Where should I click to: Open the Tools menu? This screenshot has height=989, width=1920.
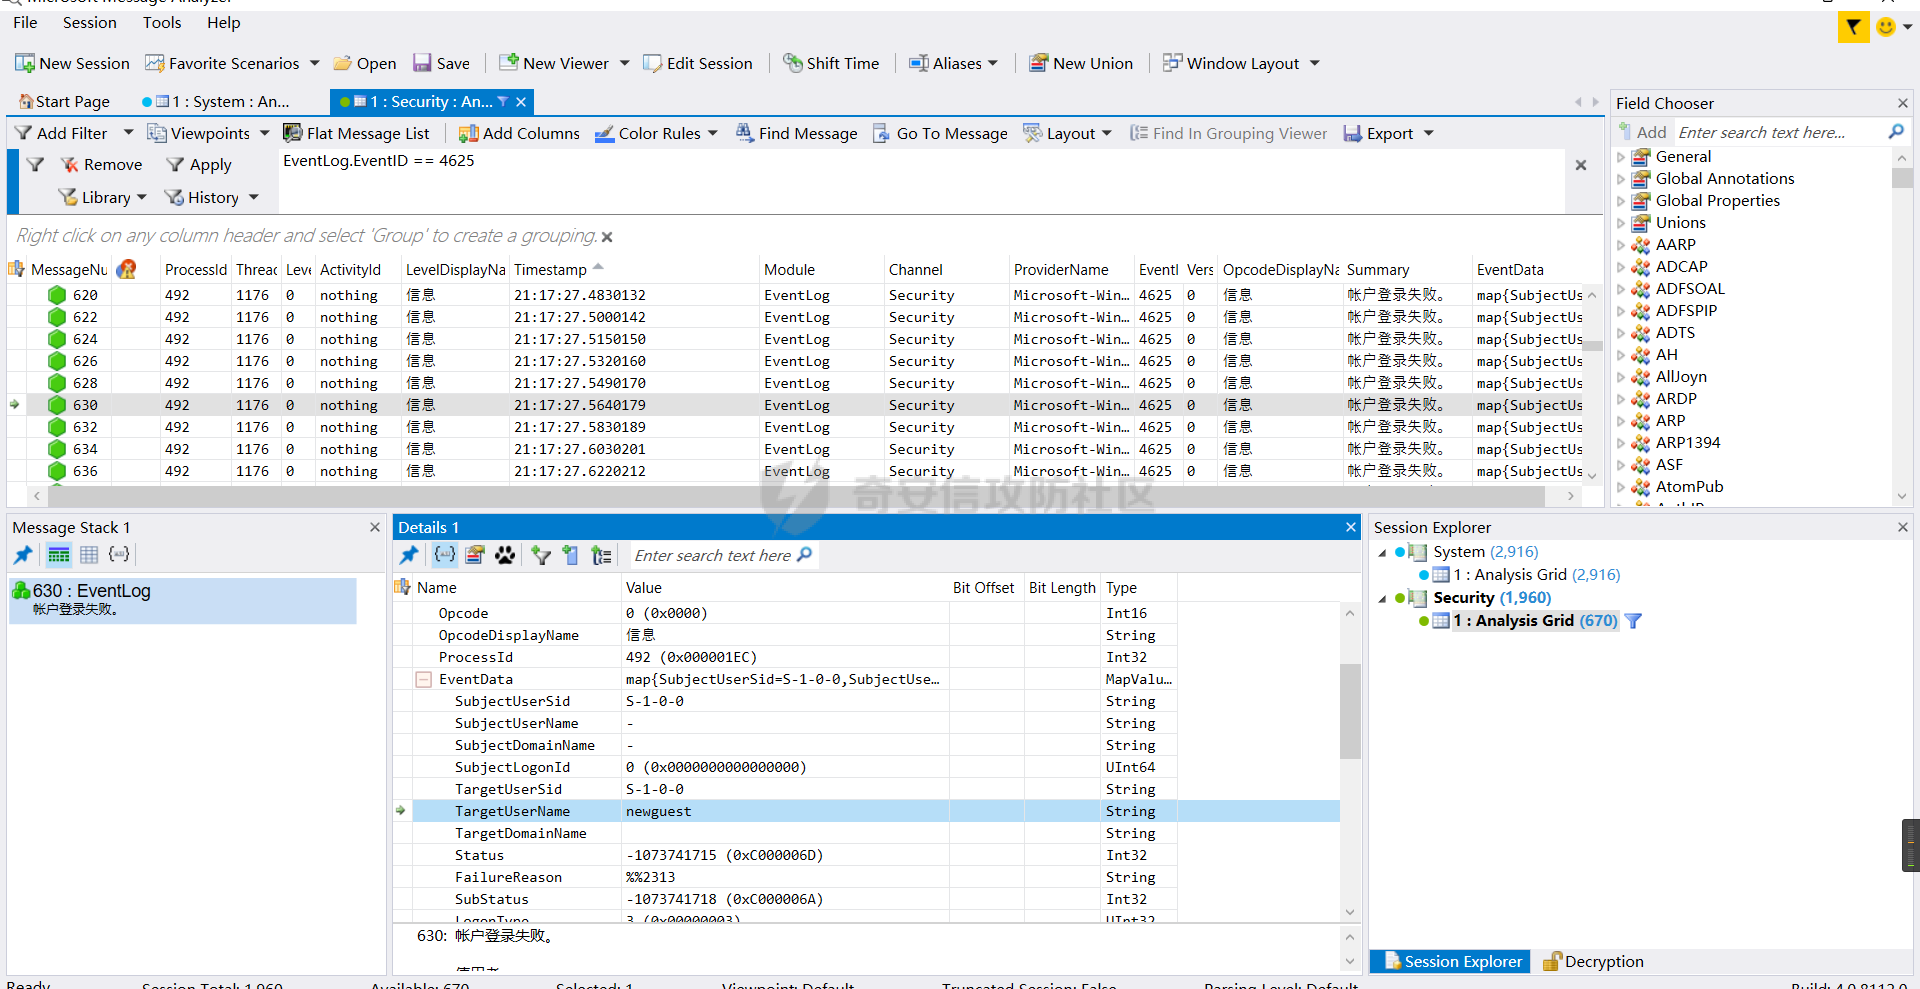pyautogui.click(x=162, y=22)
